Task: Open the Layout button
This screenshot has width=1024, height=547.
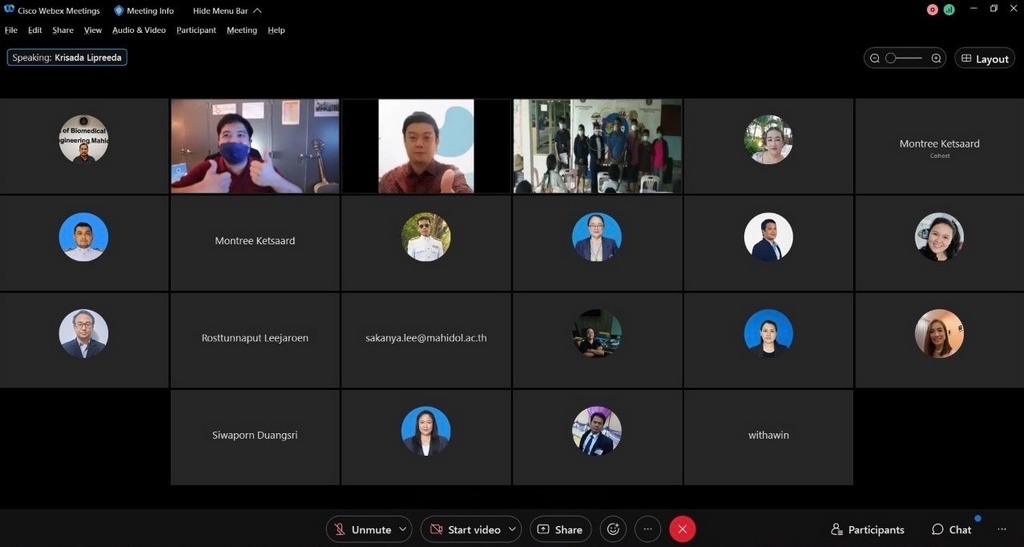Action: click(x=984, y=59)
